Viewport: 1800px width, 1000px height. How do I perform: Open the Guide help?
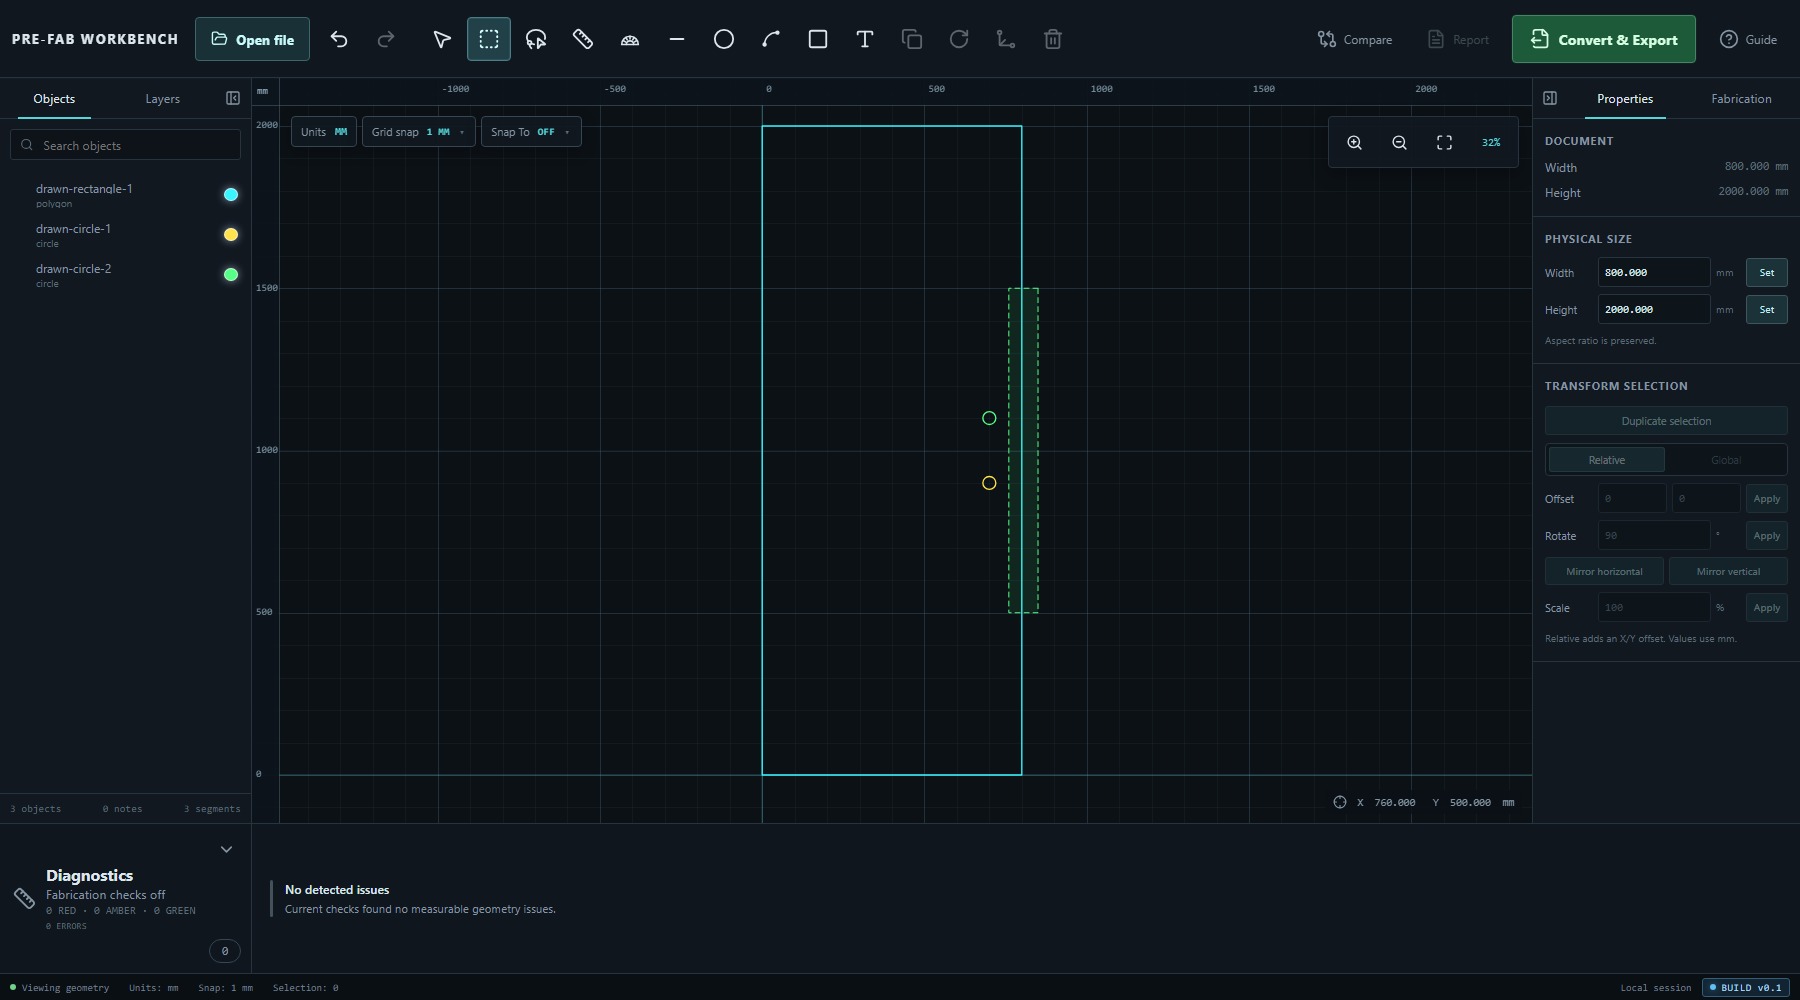(x=1749, y=39)
